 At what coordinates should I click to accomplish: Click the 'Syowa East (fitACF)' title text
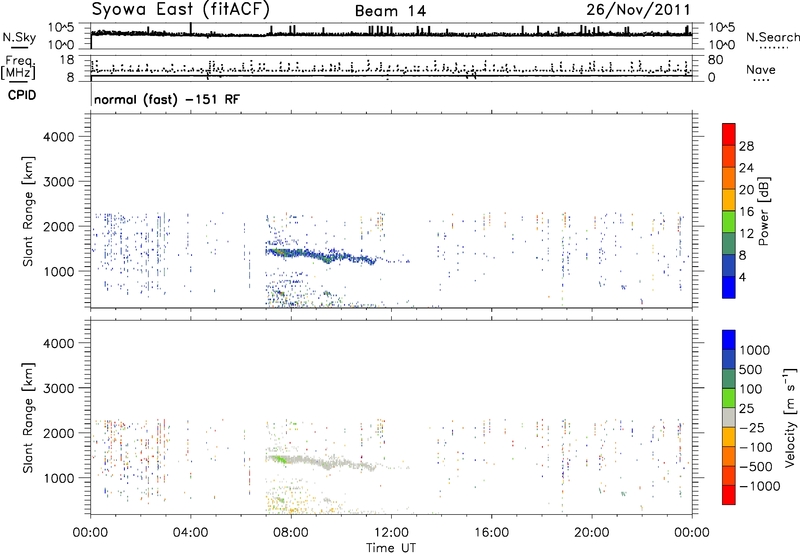pyautogui.click(x=181, y=10)
